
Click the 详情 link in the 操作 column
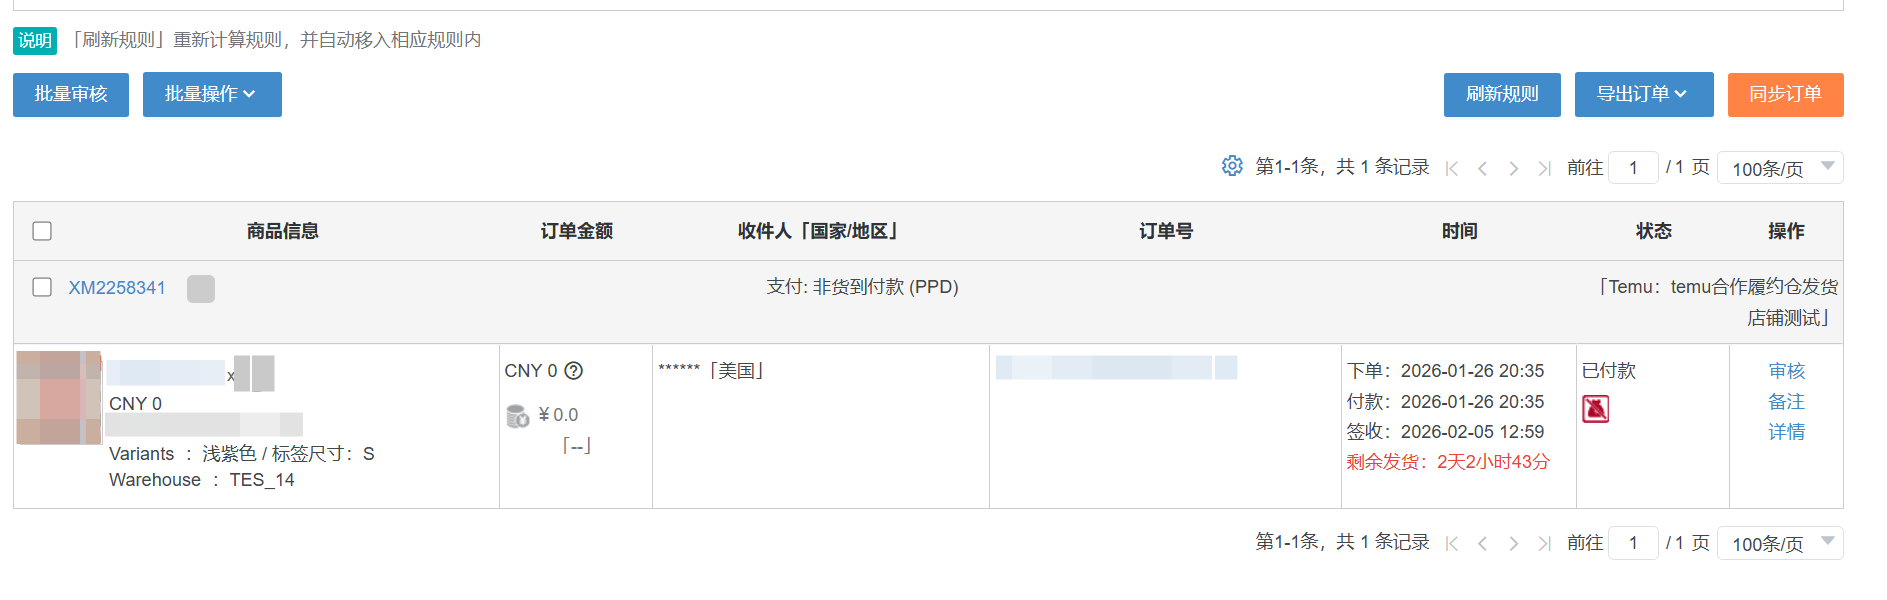click(x=1786, y=432)
